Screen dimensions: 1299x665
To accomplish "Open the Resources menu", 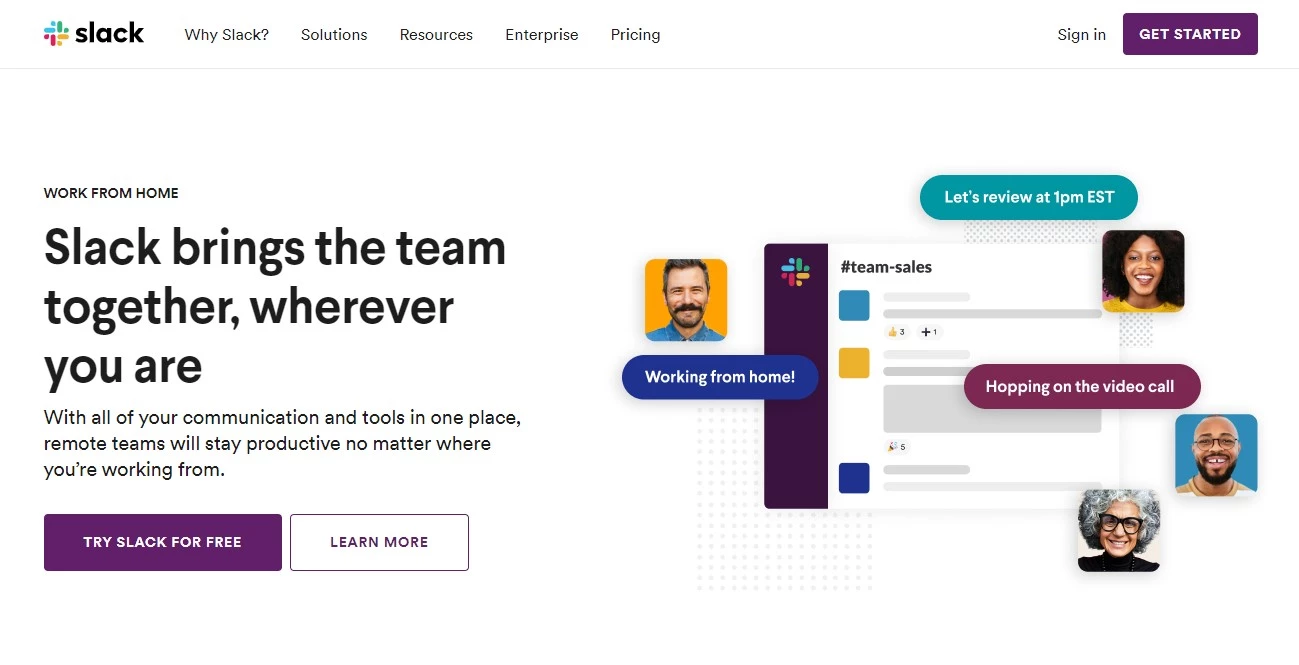I will 436,35.
